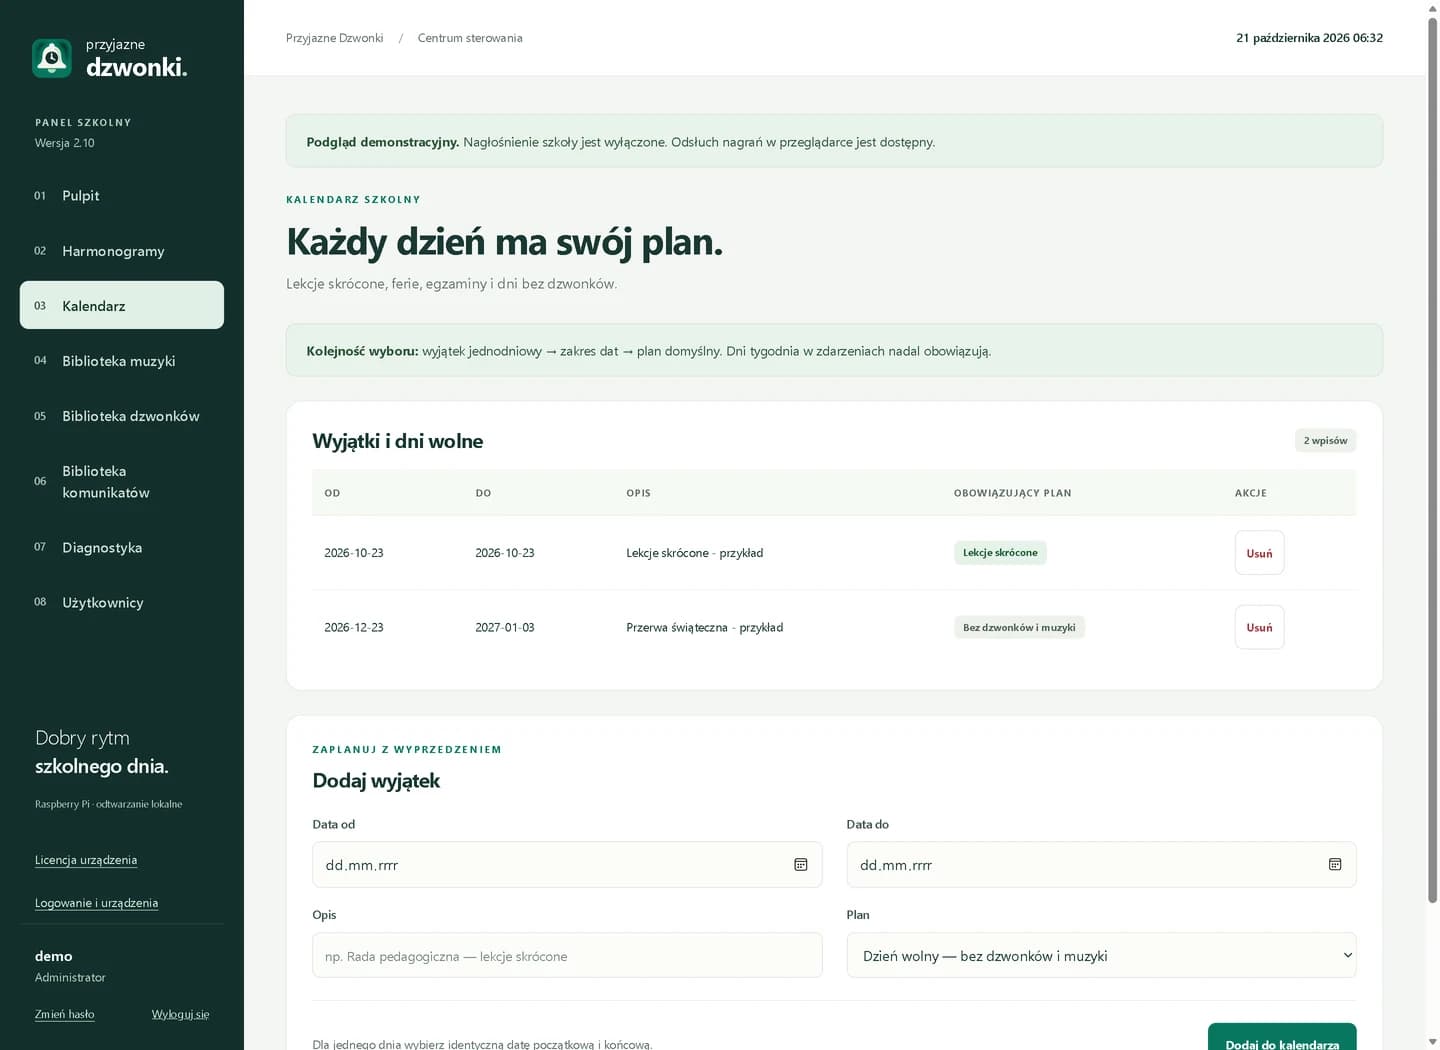The height and width of the screenshot is (1050, 1440).
Task: Open Logowanie i urządzenia link
Action: [96, 903]
